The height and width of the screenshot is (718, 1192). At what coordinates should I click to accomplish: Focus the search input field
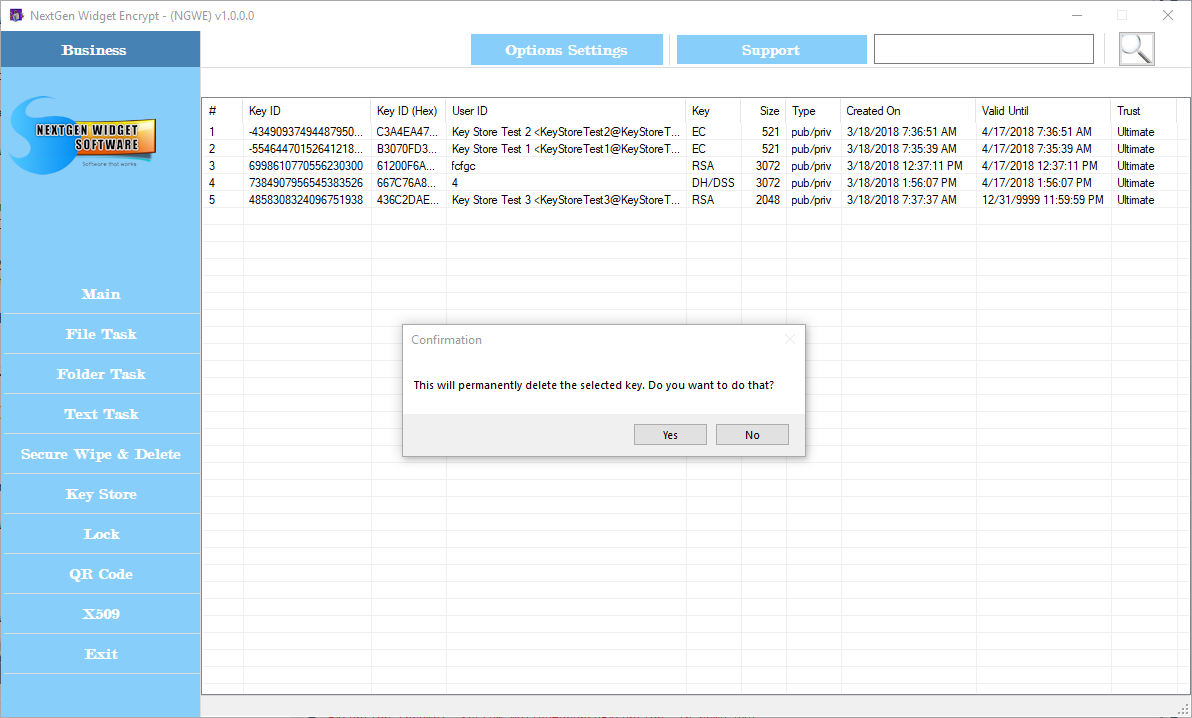pyautogui.click(x=984, y=49)
